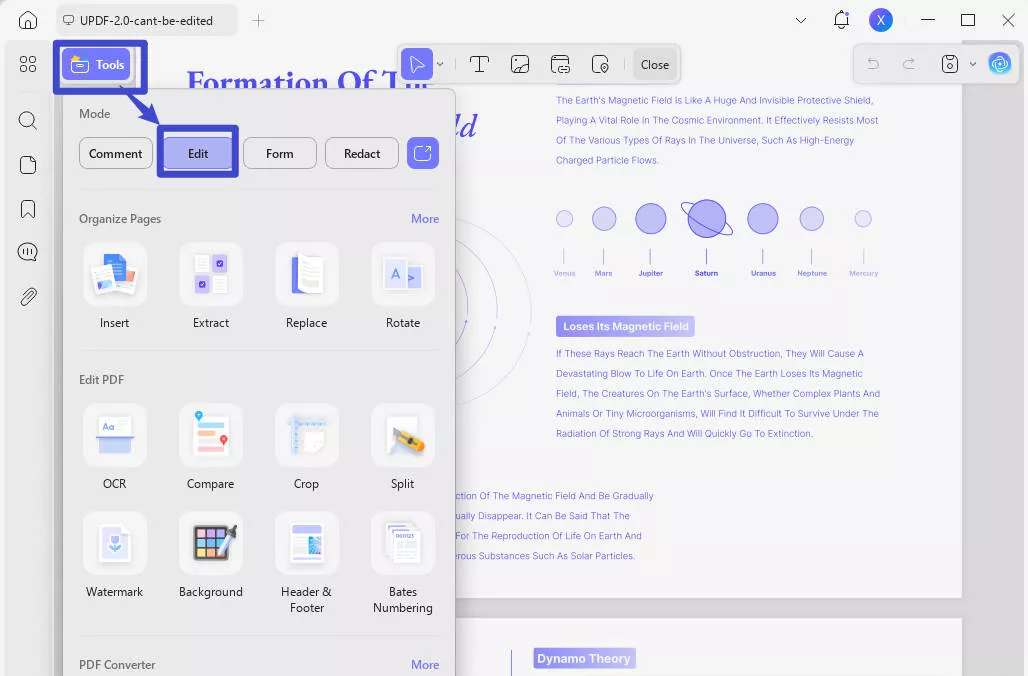Enable Form mode
The width and height of the screenshot is (1028, 676).
pyautogui.click(x=279, y=153)
